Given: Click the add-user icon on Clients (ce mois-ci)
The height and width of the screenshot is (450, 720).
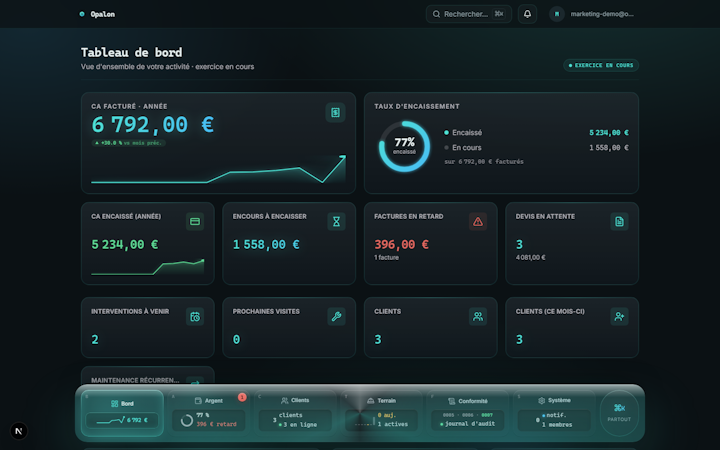Looking at the screenshot, I should click(619, 317).
